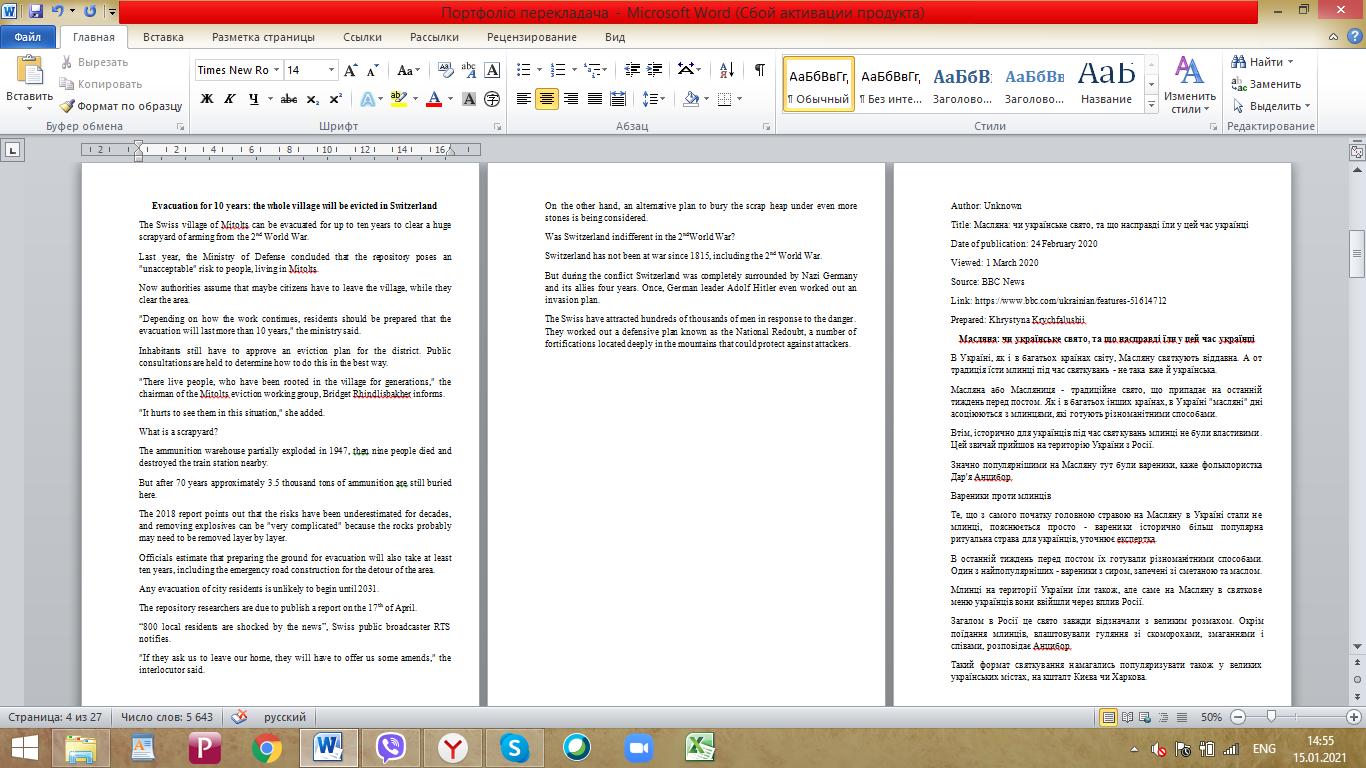Toggle strikethrough formatting
This screenshot has width=1366, height=768.
tap(289, 99)
